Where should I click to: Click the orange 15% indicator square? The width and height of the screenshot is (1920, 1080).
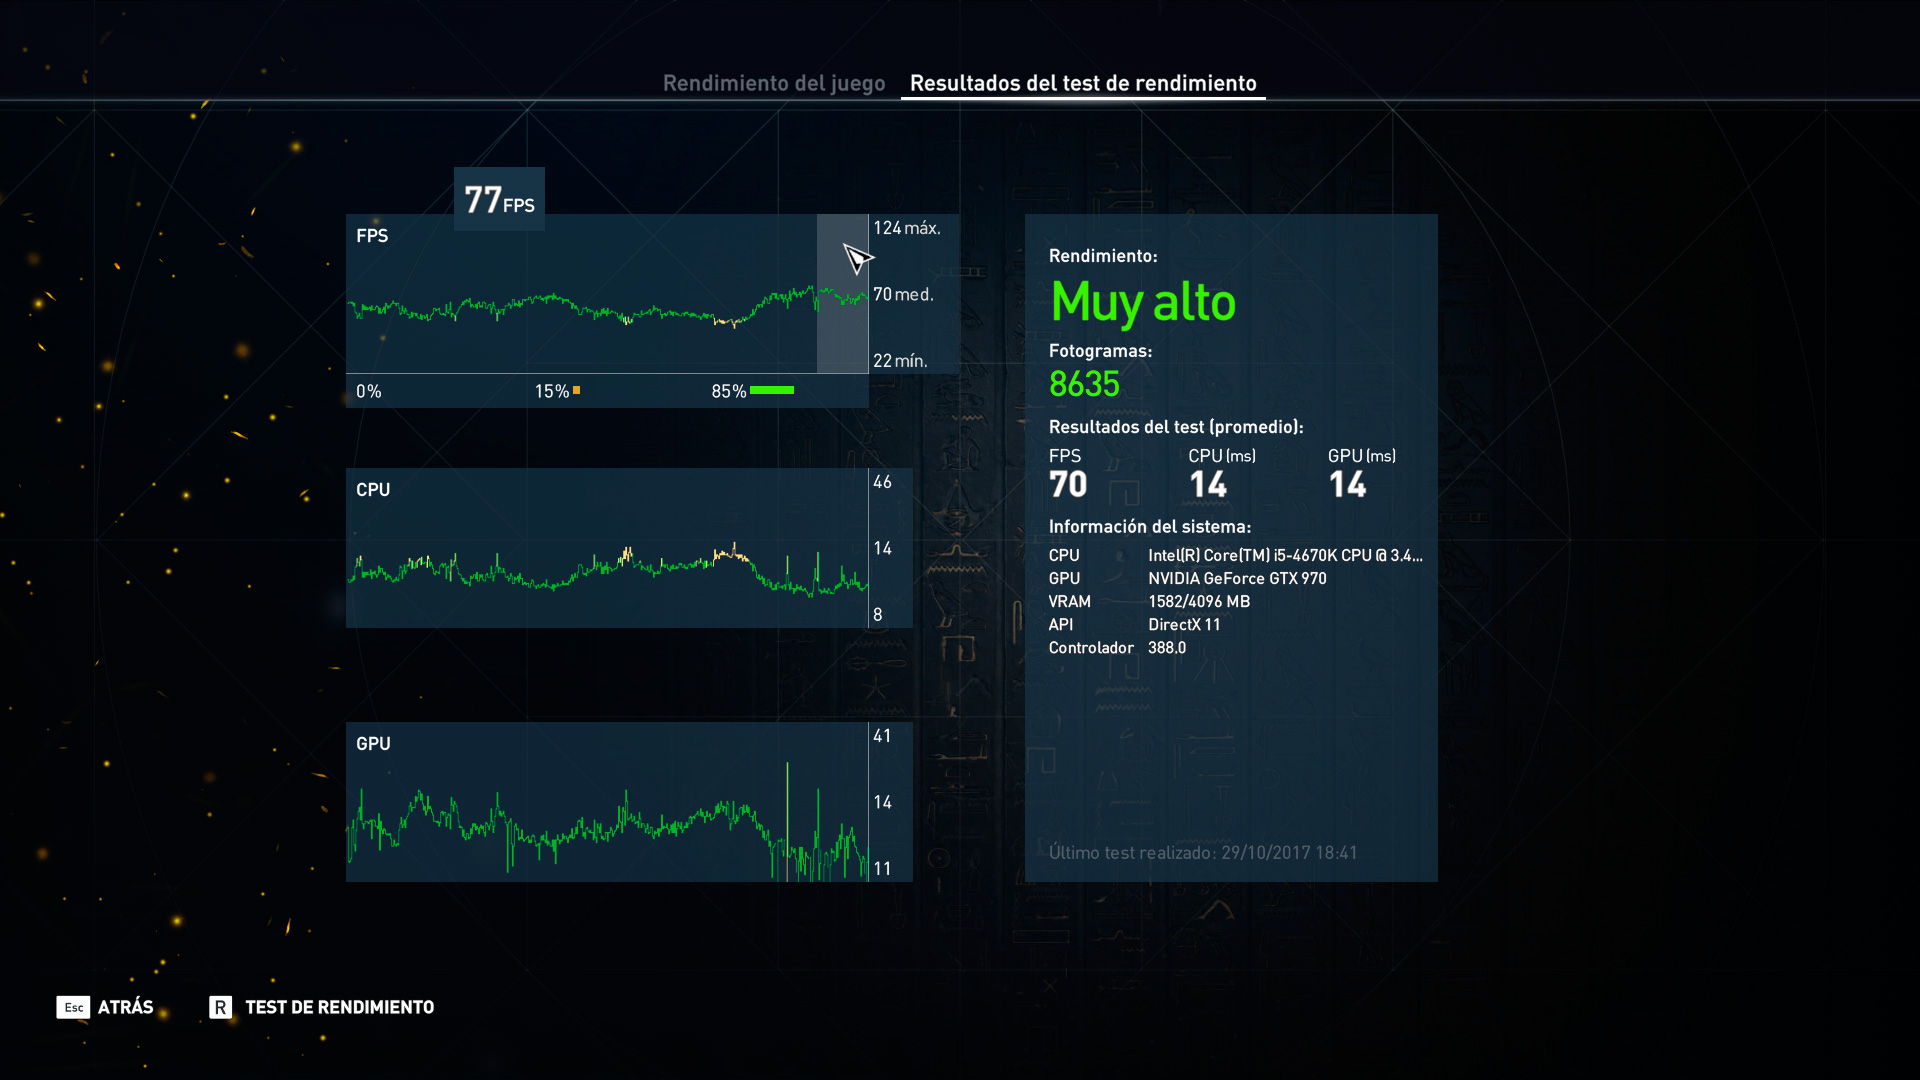[576, 391]
